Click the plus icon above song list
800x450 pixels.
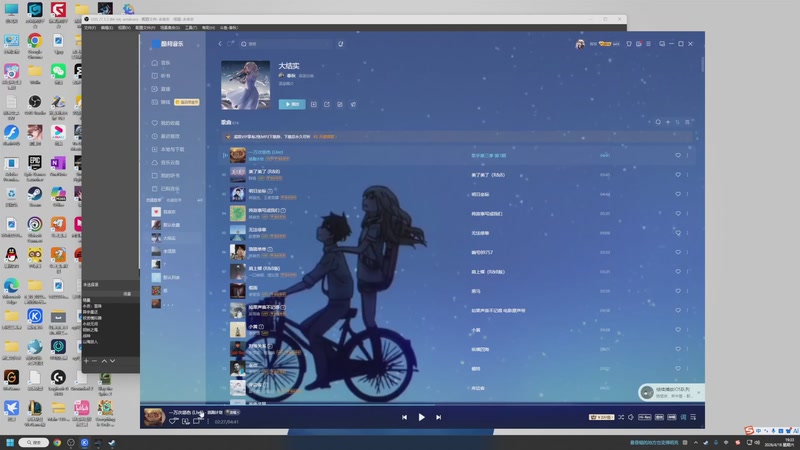[x=668, y=122]
